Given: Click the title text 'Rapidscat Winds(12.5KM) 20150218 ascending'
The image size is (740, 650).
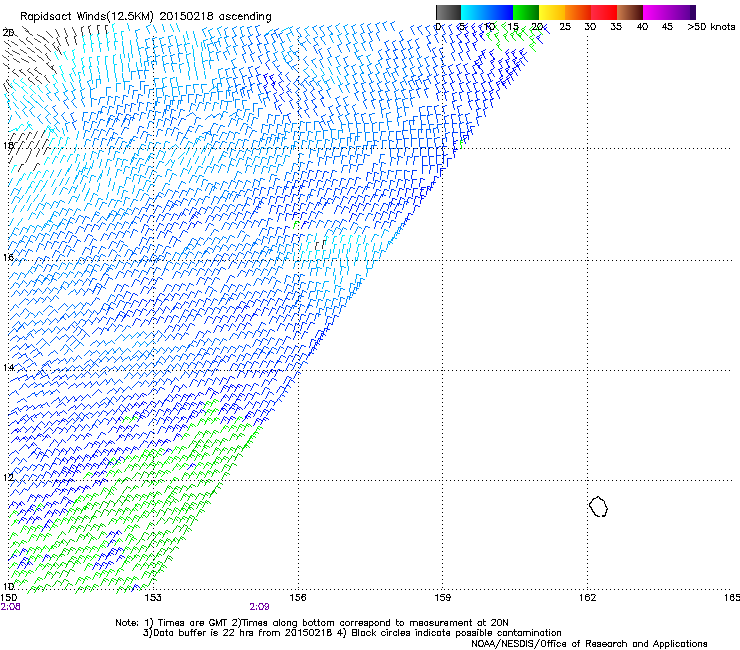Looking at the screenshot, I should (x=146, y=17).
